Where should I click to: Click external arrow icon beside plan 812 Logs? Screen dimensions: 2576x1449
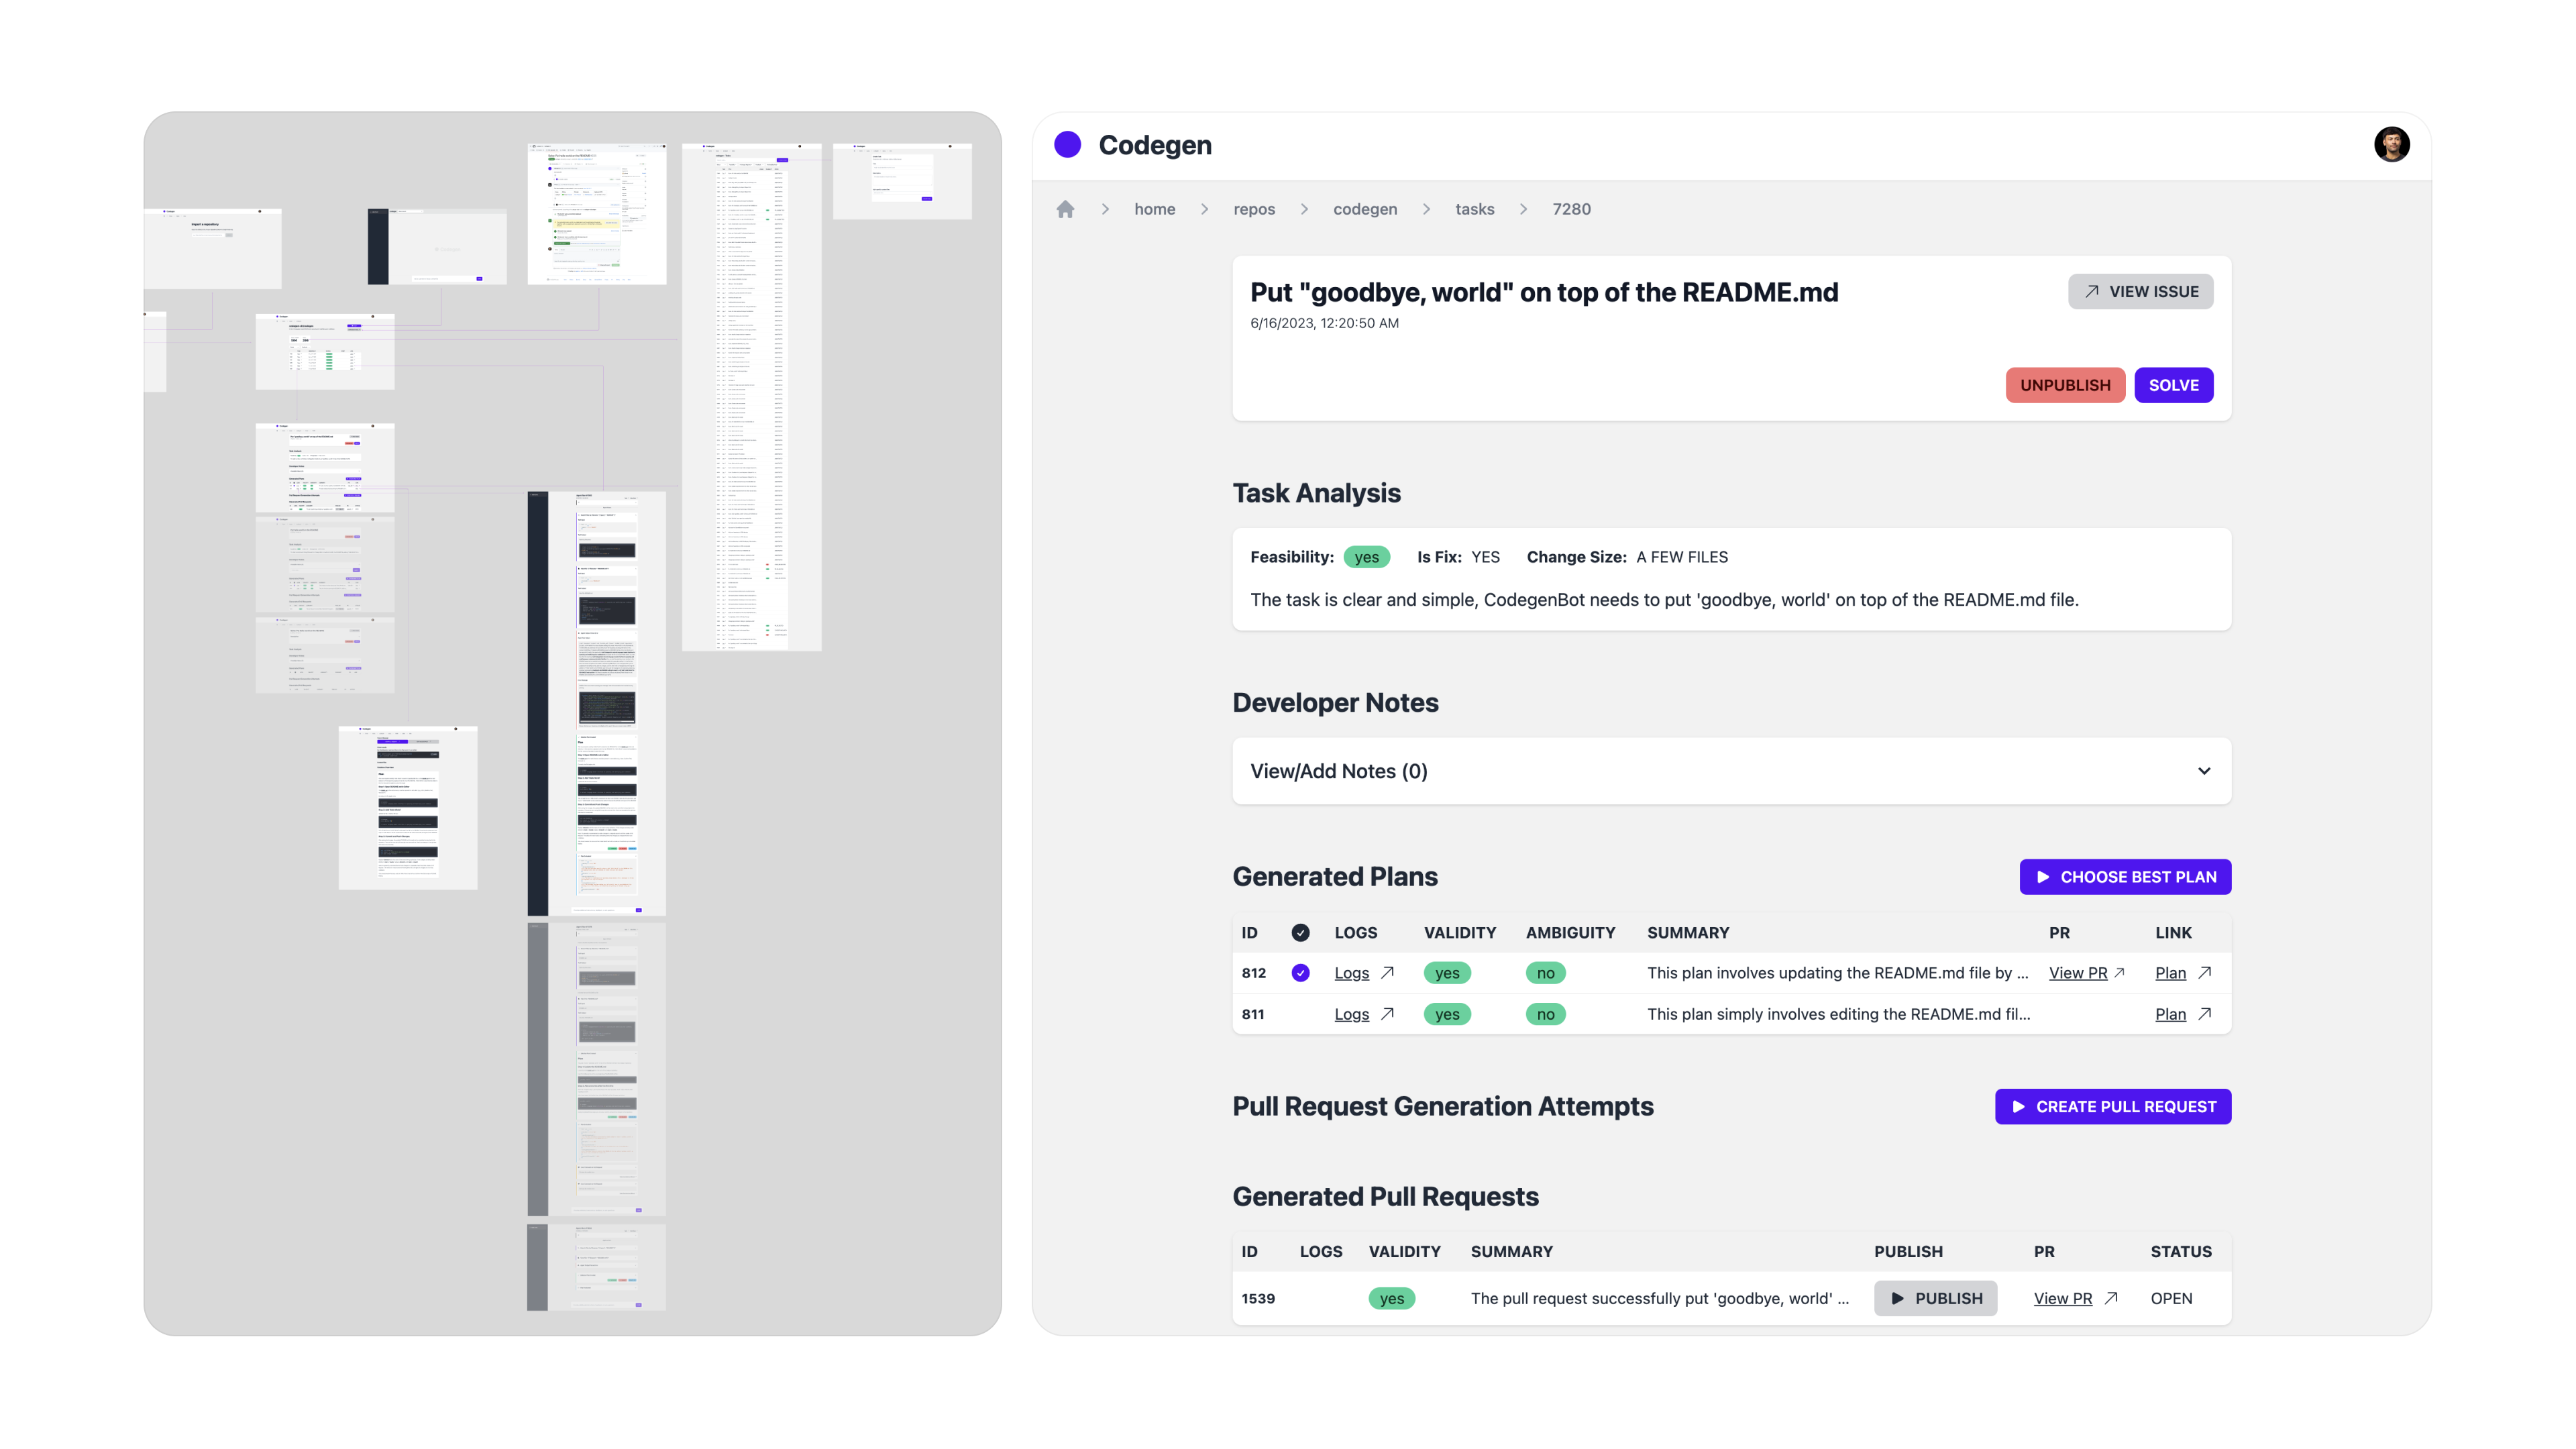pos(1387,972)
